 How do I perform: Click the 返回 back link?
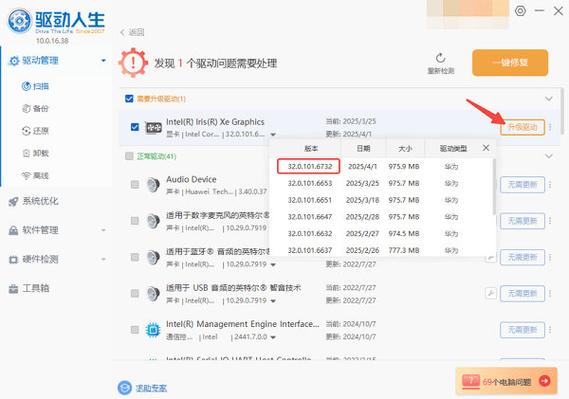click(132, 32)
